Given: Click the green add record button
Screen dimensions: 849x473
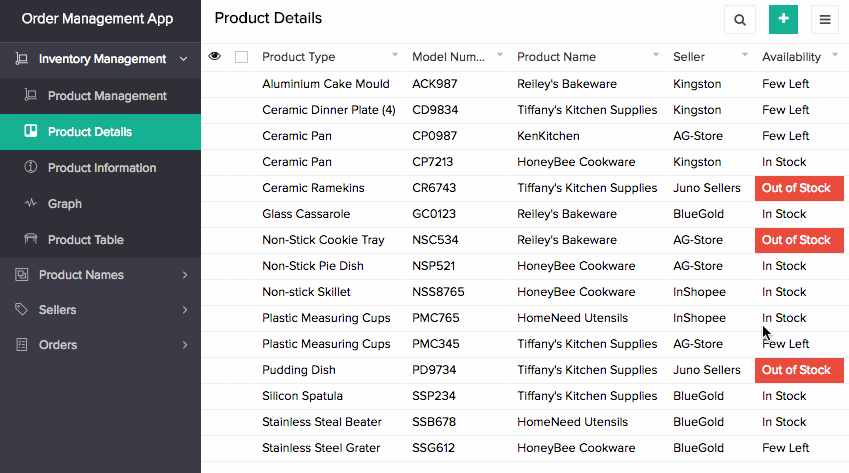Looking at the screenshot, I should 783,19.
